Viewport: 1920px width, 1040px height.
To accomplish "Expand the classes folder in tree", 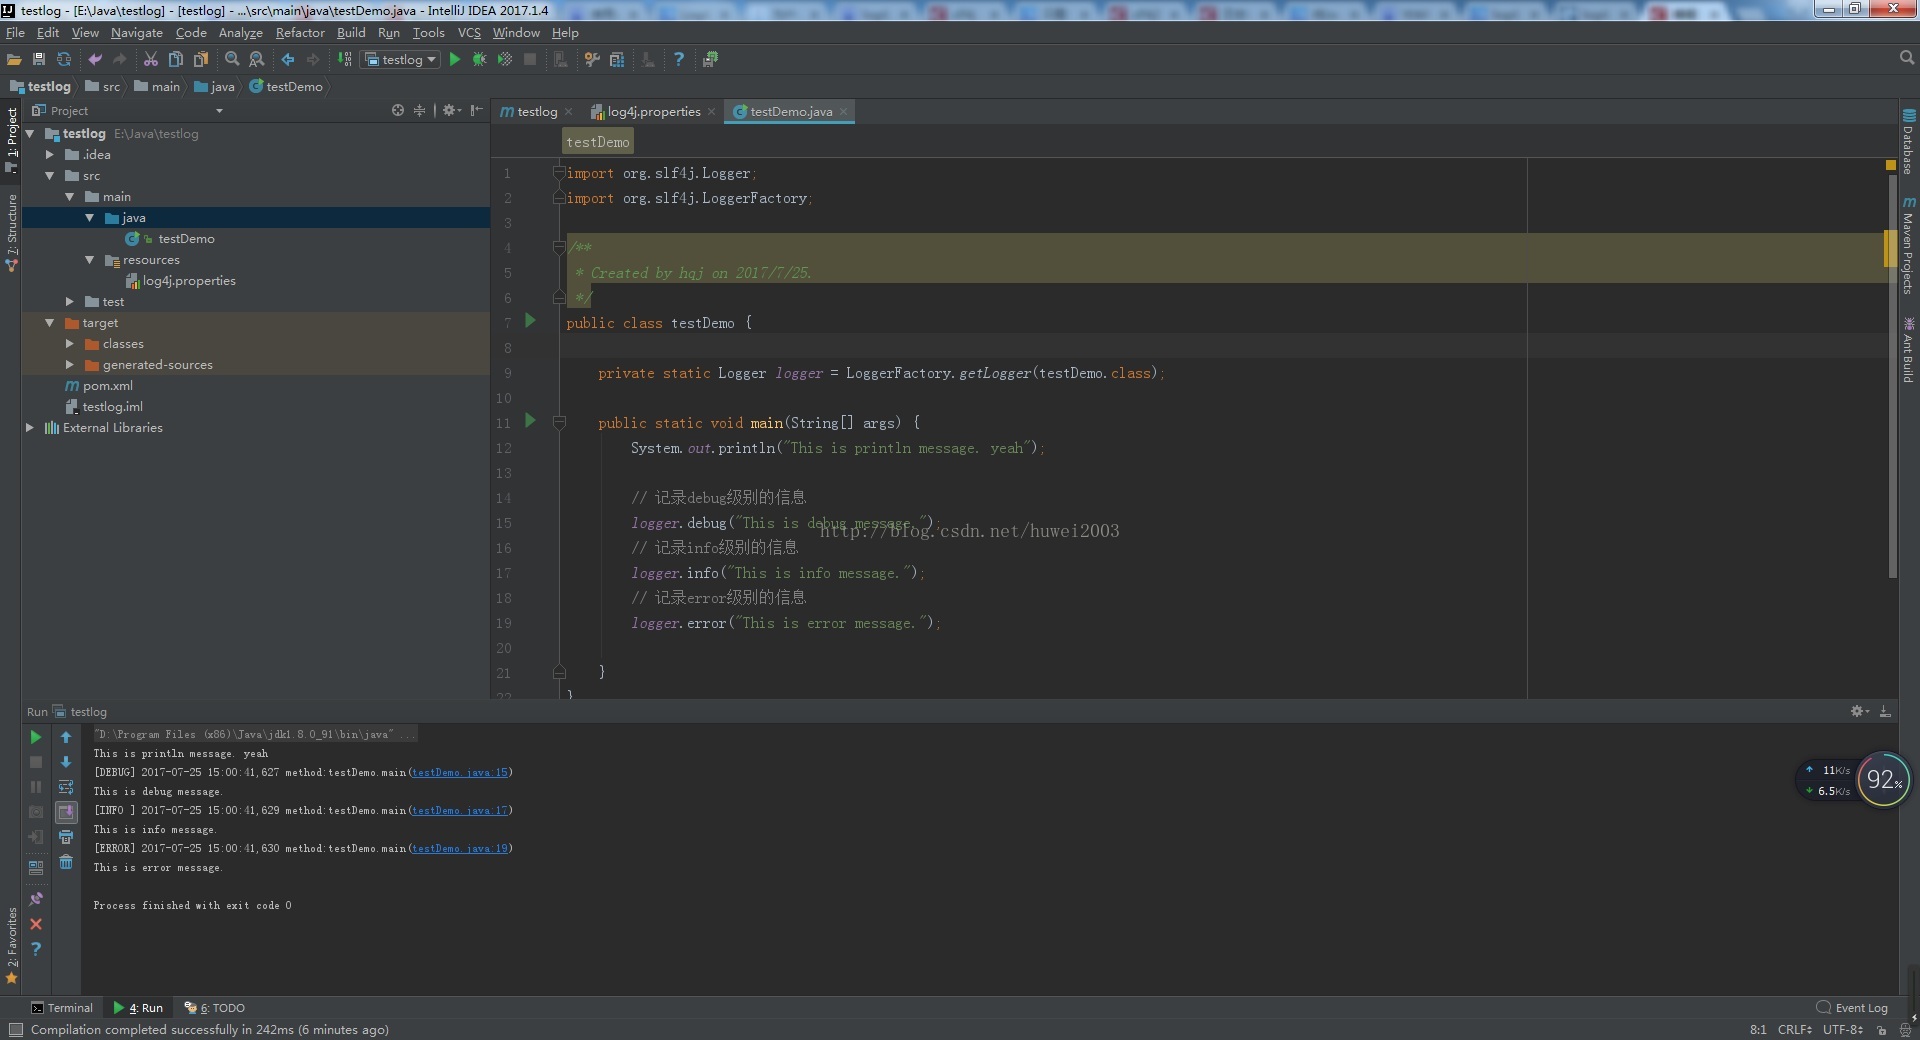I will pos(70,344).
